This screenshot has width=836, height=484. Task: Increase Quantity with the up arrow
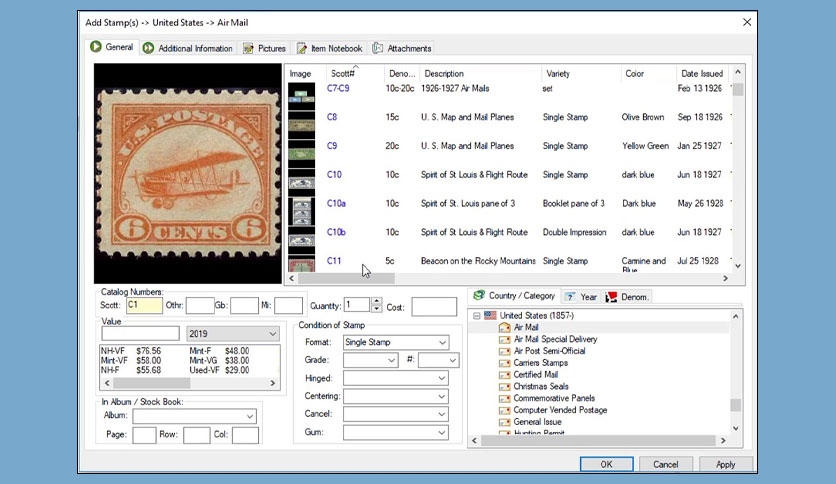click(x=376, y=301)
